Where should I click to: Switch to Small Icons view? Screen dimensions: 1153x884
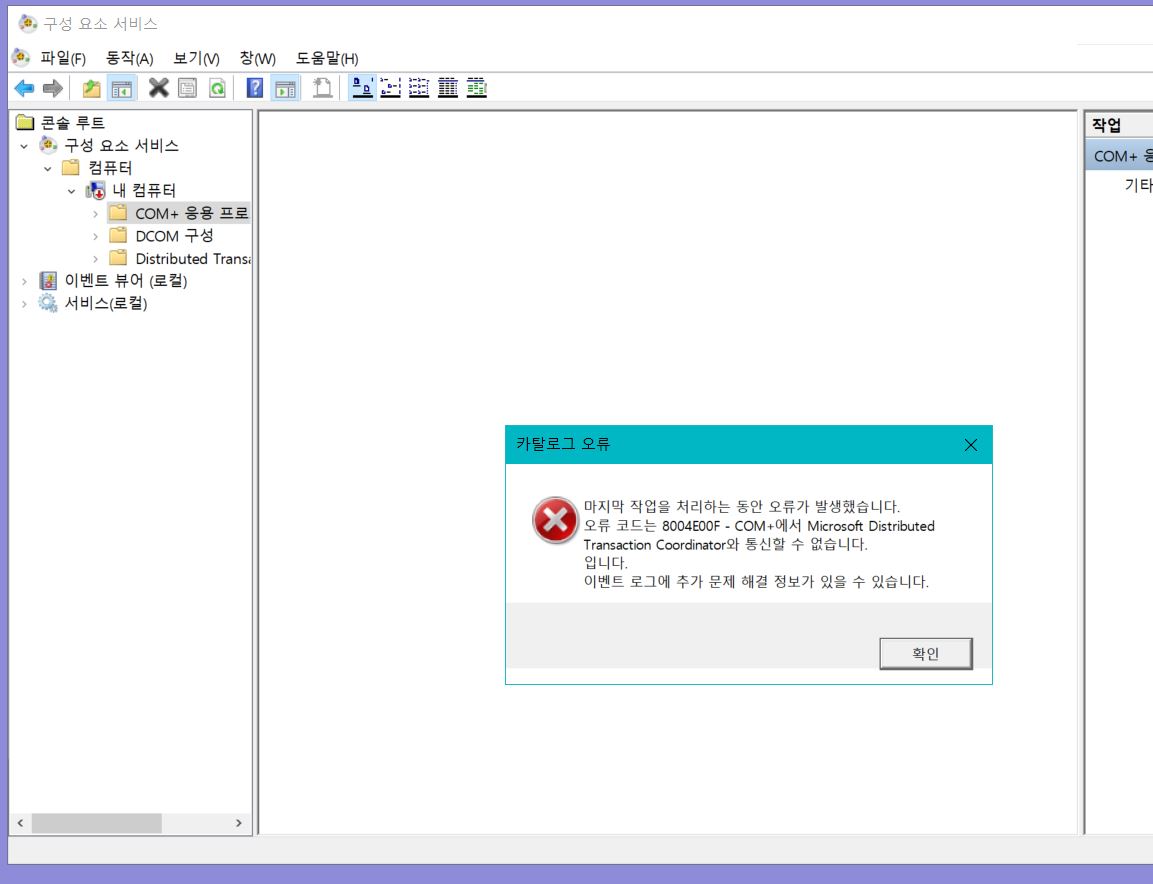[x=390, y=88]
